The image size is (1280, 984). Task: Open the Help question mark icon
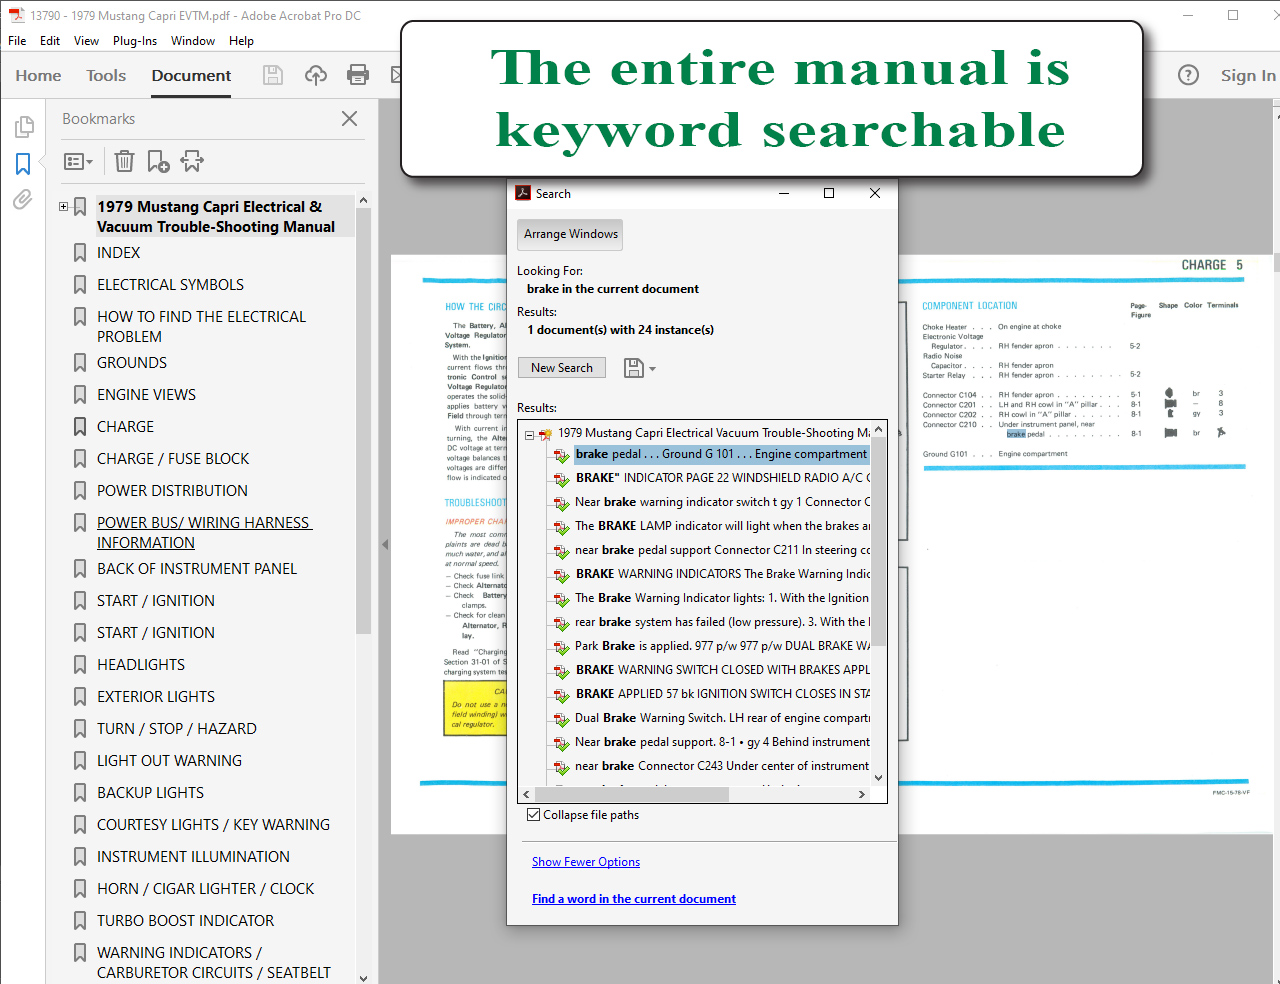click(x=1188, y=75)
